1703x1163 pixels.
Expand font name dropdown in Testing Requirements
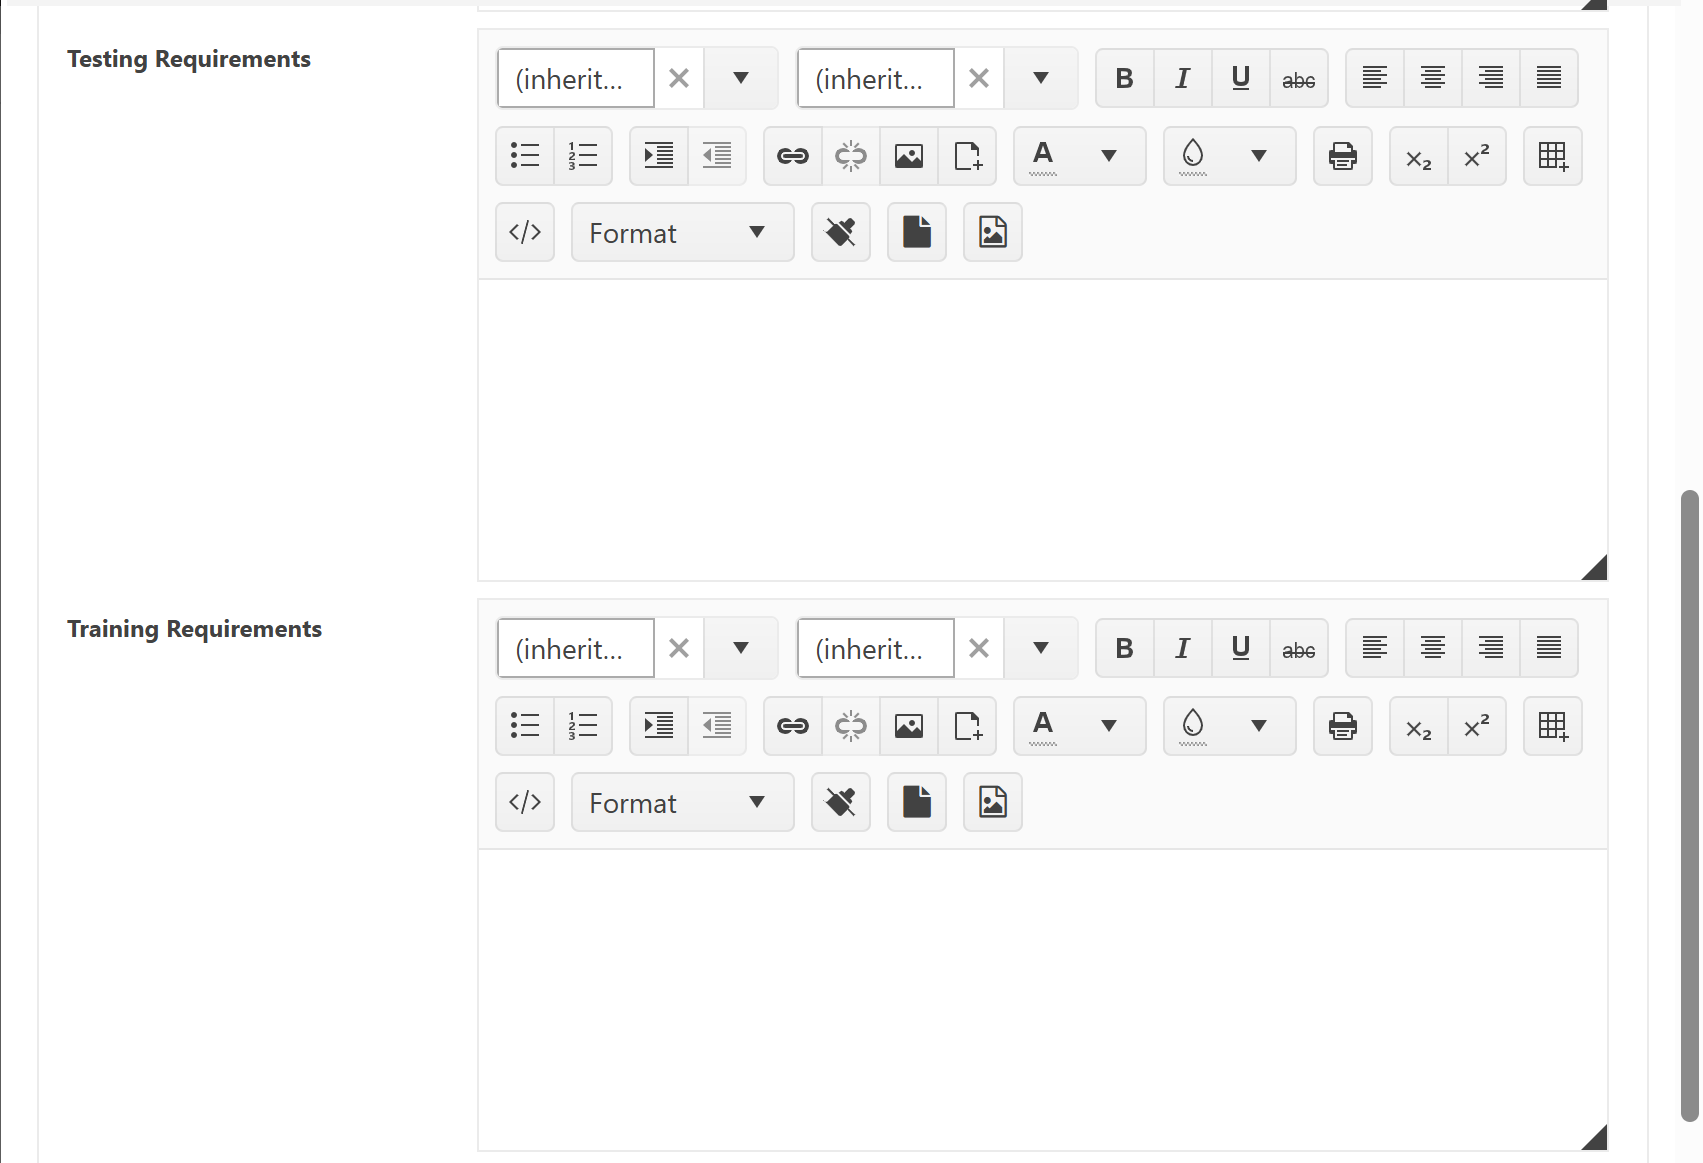pos(740,78)
